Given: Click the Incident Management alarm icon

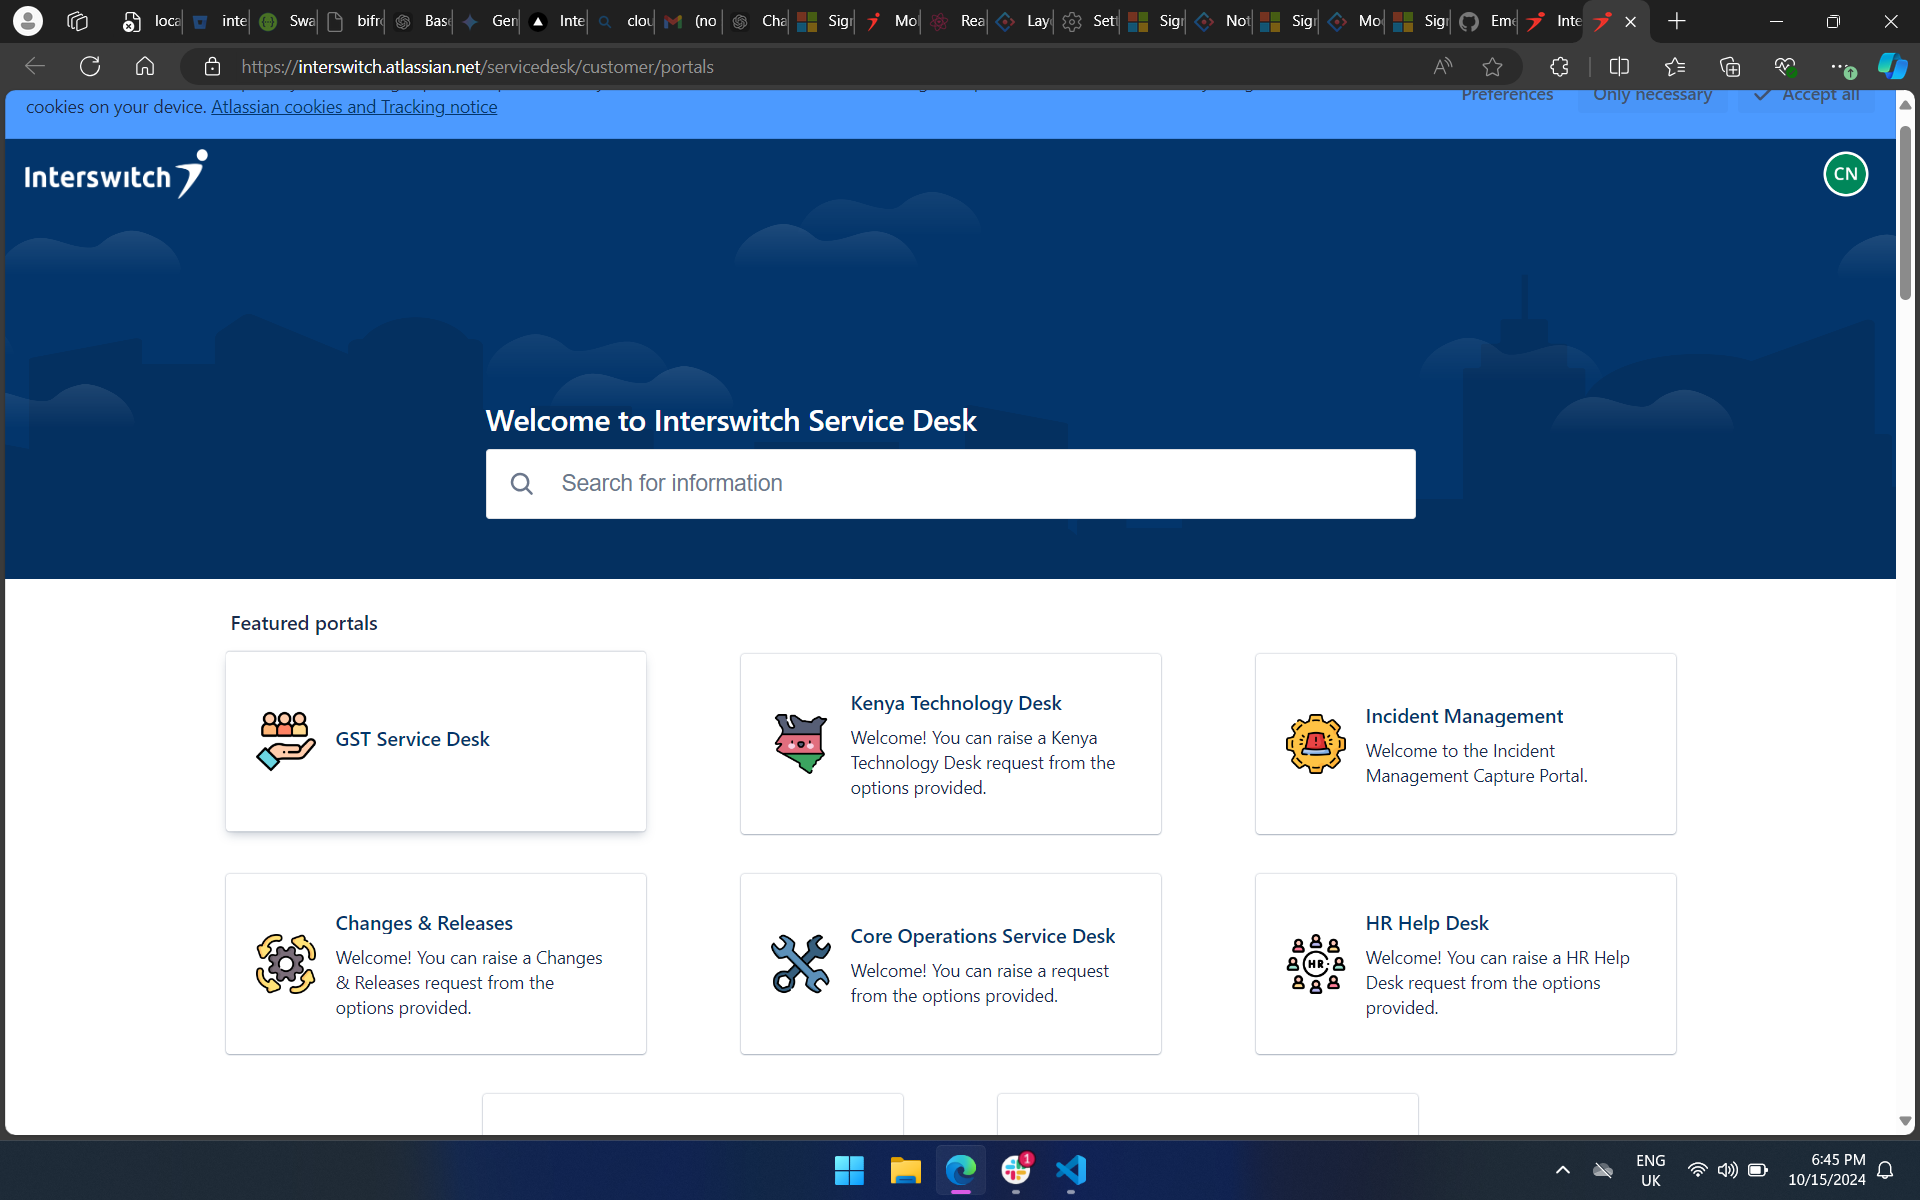Looking at the screenshot, I should coord(1315,743).
